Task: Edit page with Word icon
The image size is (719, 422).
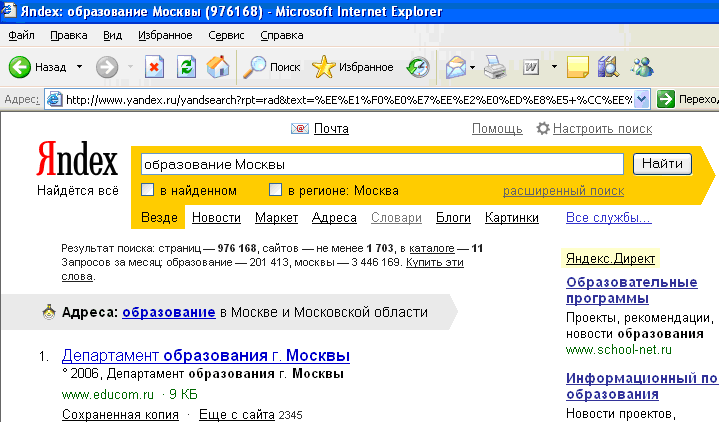Action: pos(531,67)
